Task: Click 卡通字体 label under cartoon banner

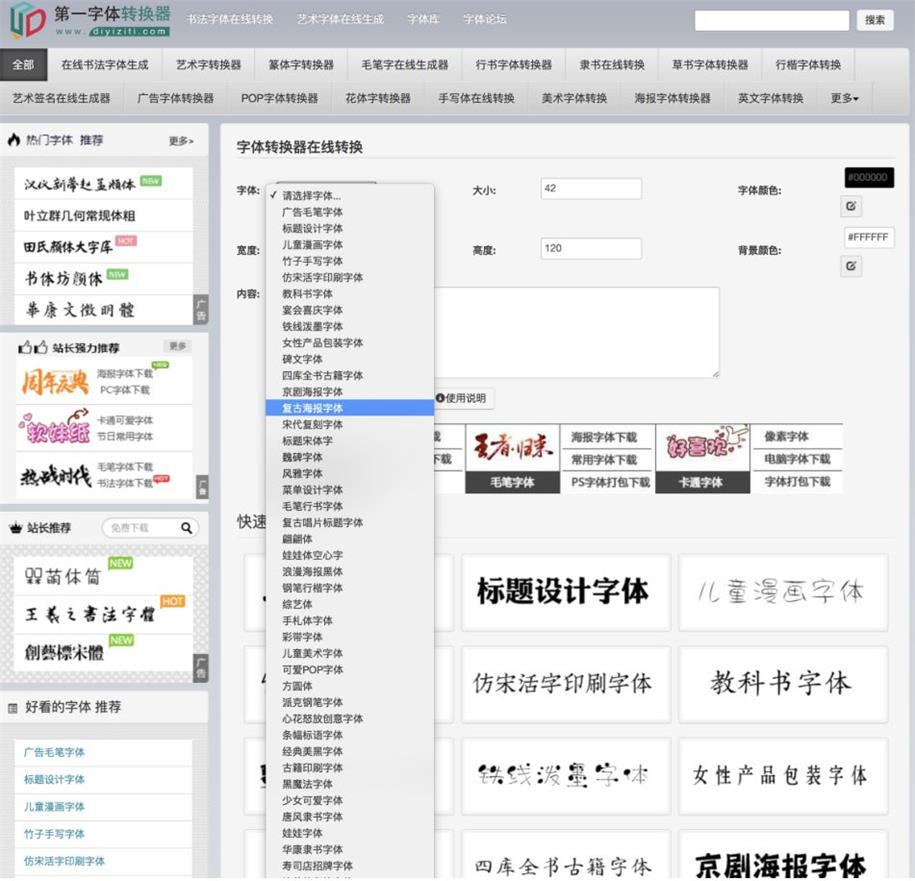Action: click(702, 483)
